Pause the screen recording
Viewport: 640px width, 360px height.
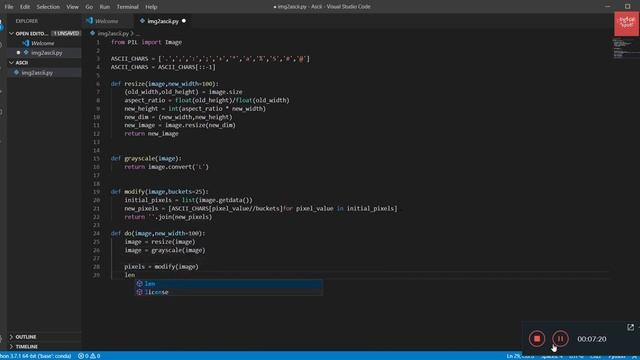point(560,339)
